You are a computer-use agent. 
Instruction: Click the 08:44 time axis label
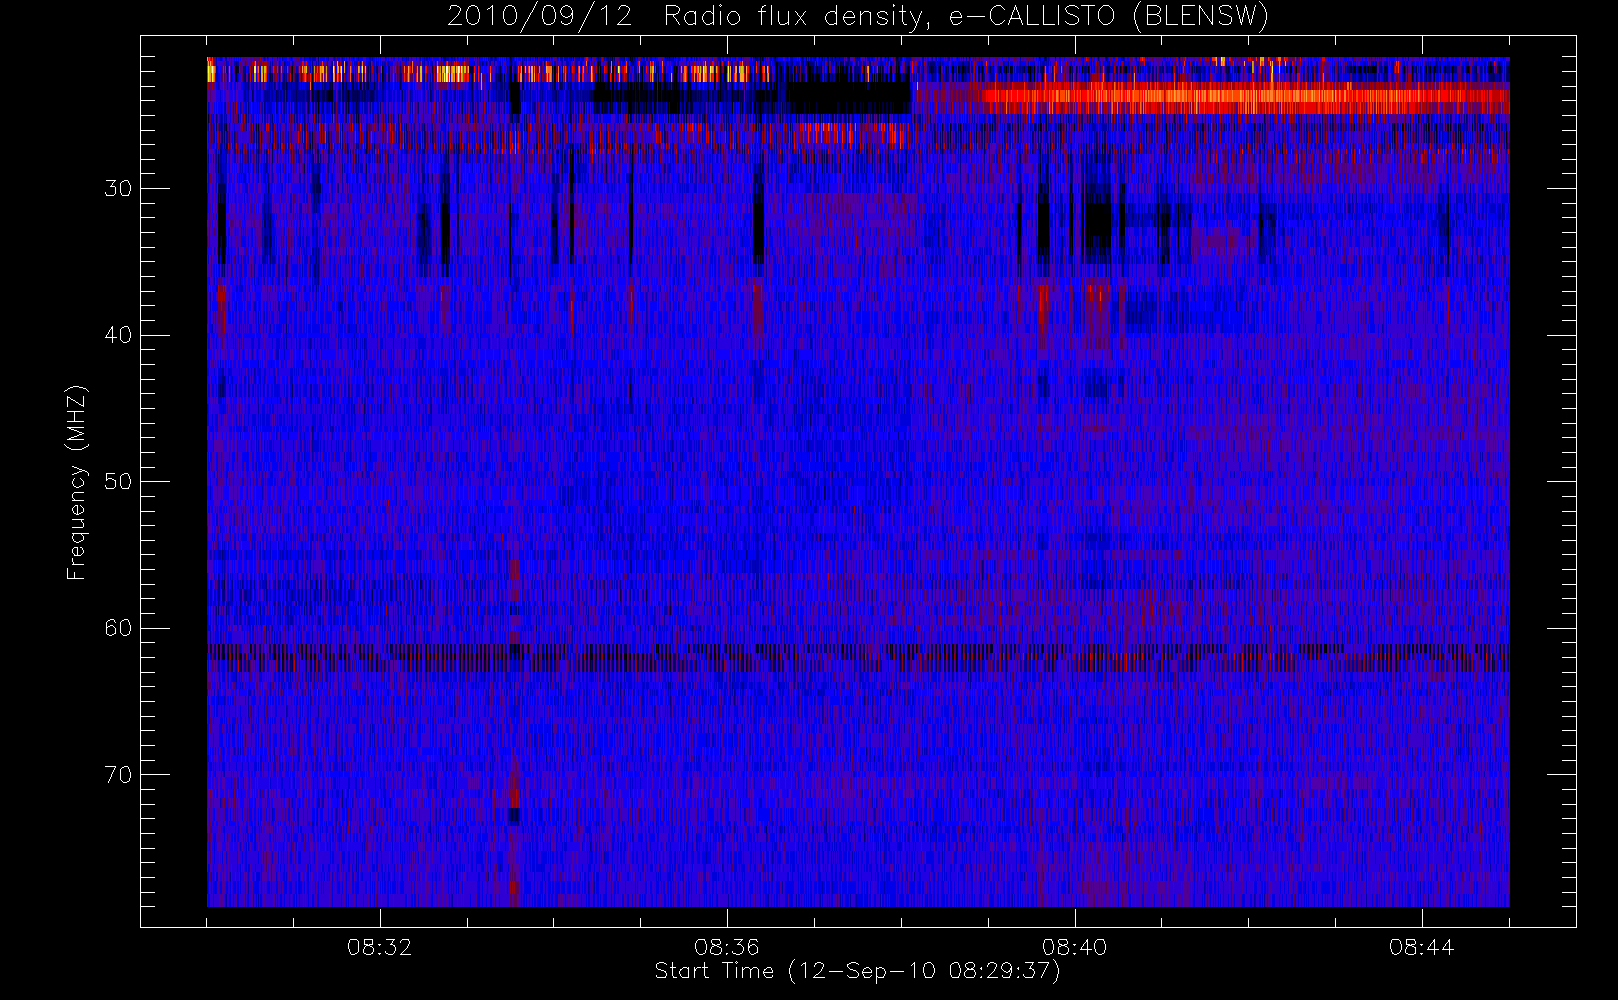click(1421, 947)
